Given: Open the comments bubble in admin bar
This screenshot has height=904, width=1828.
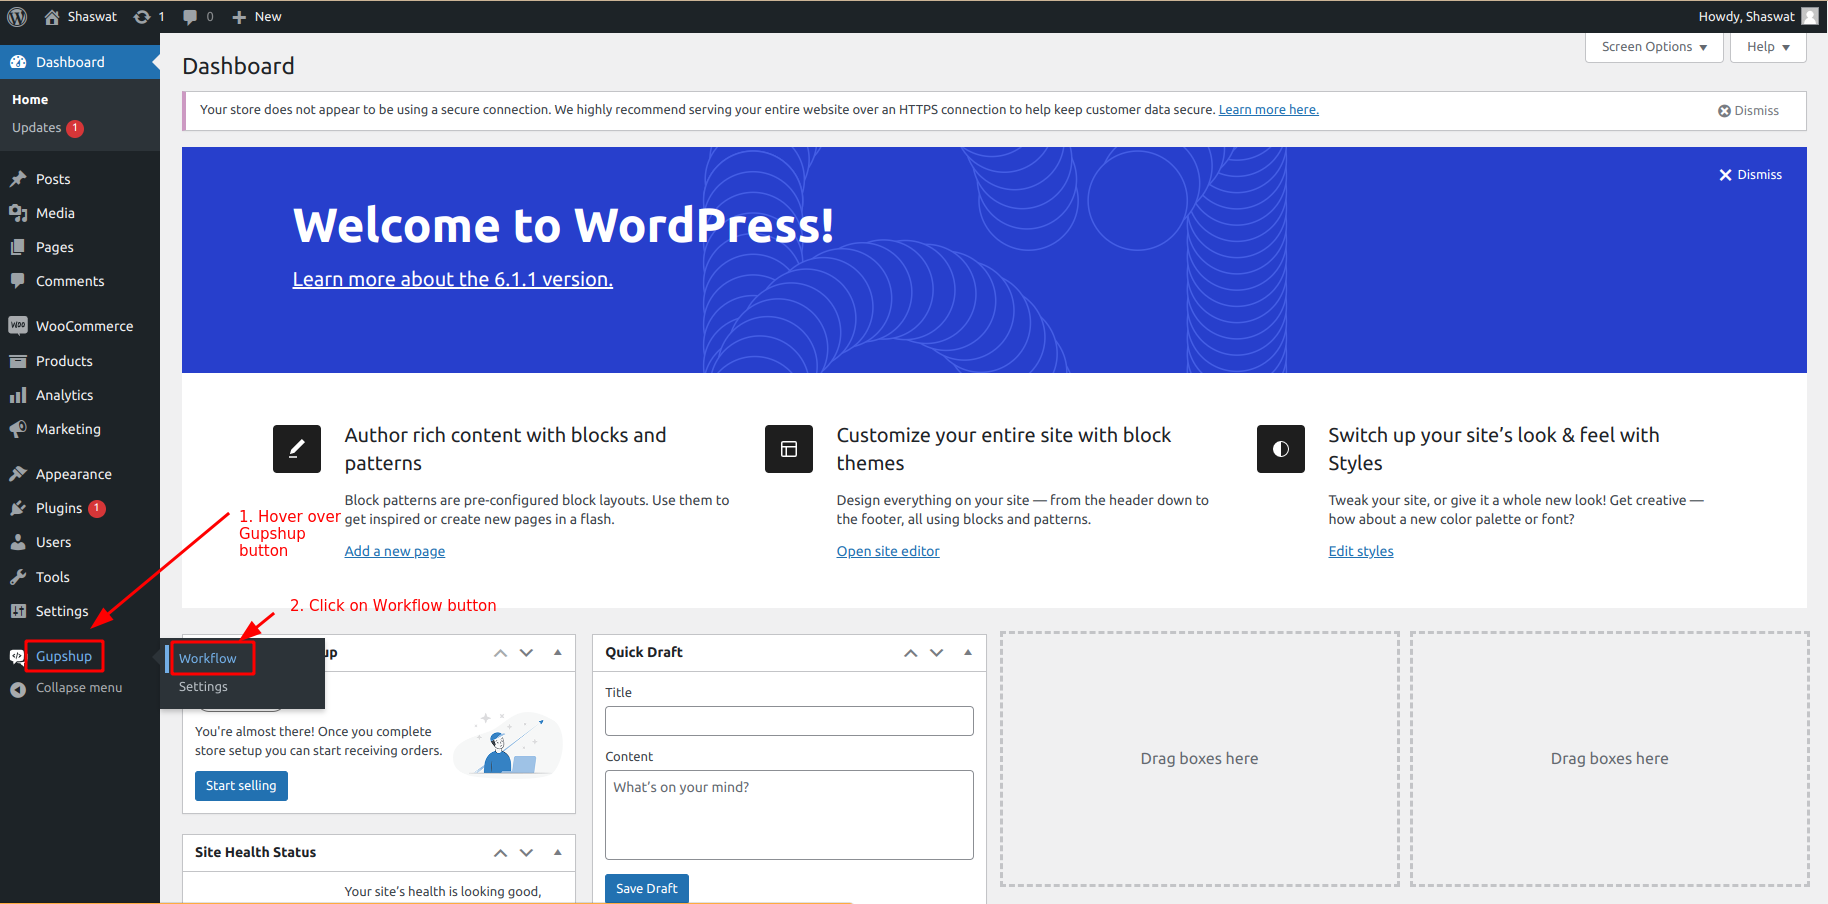Looking at the screenshot, I should 190,17.
